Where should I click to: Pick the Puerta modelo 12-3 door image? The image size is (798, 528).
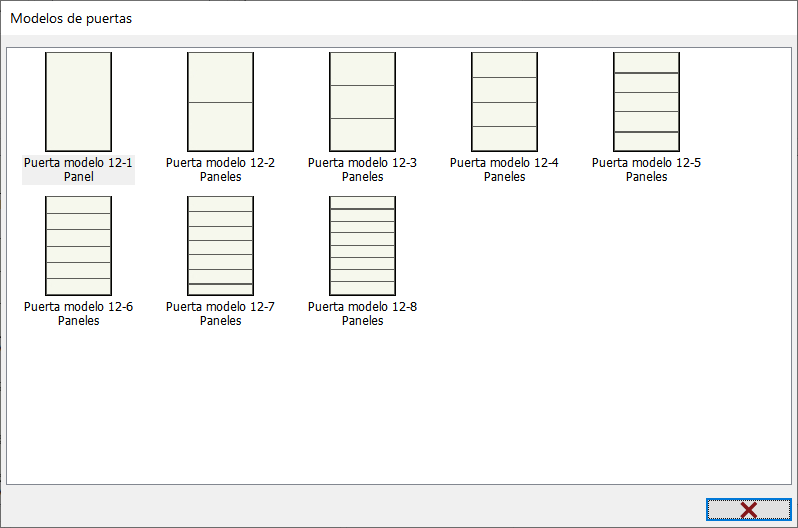coord(362,102)
